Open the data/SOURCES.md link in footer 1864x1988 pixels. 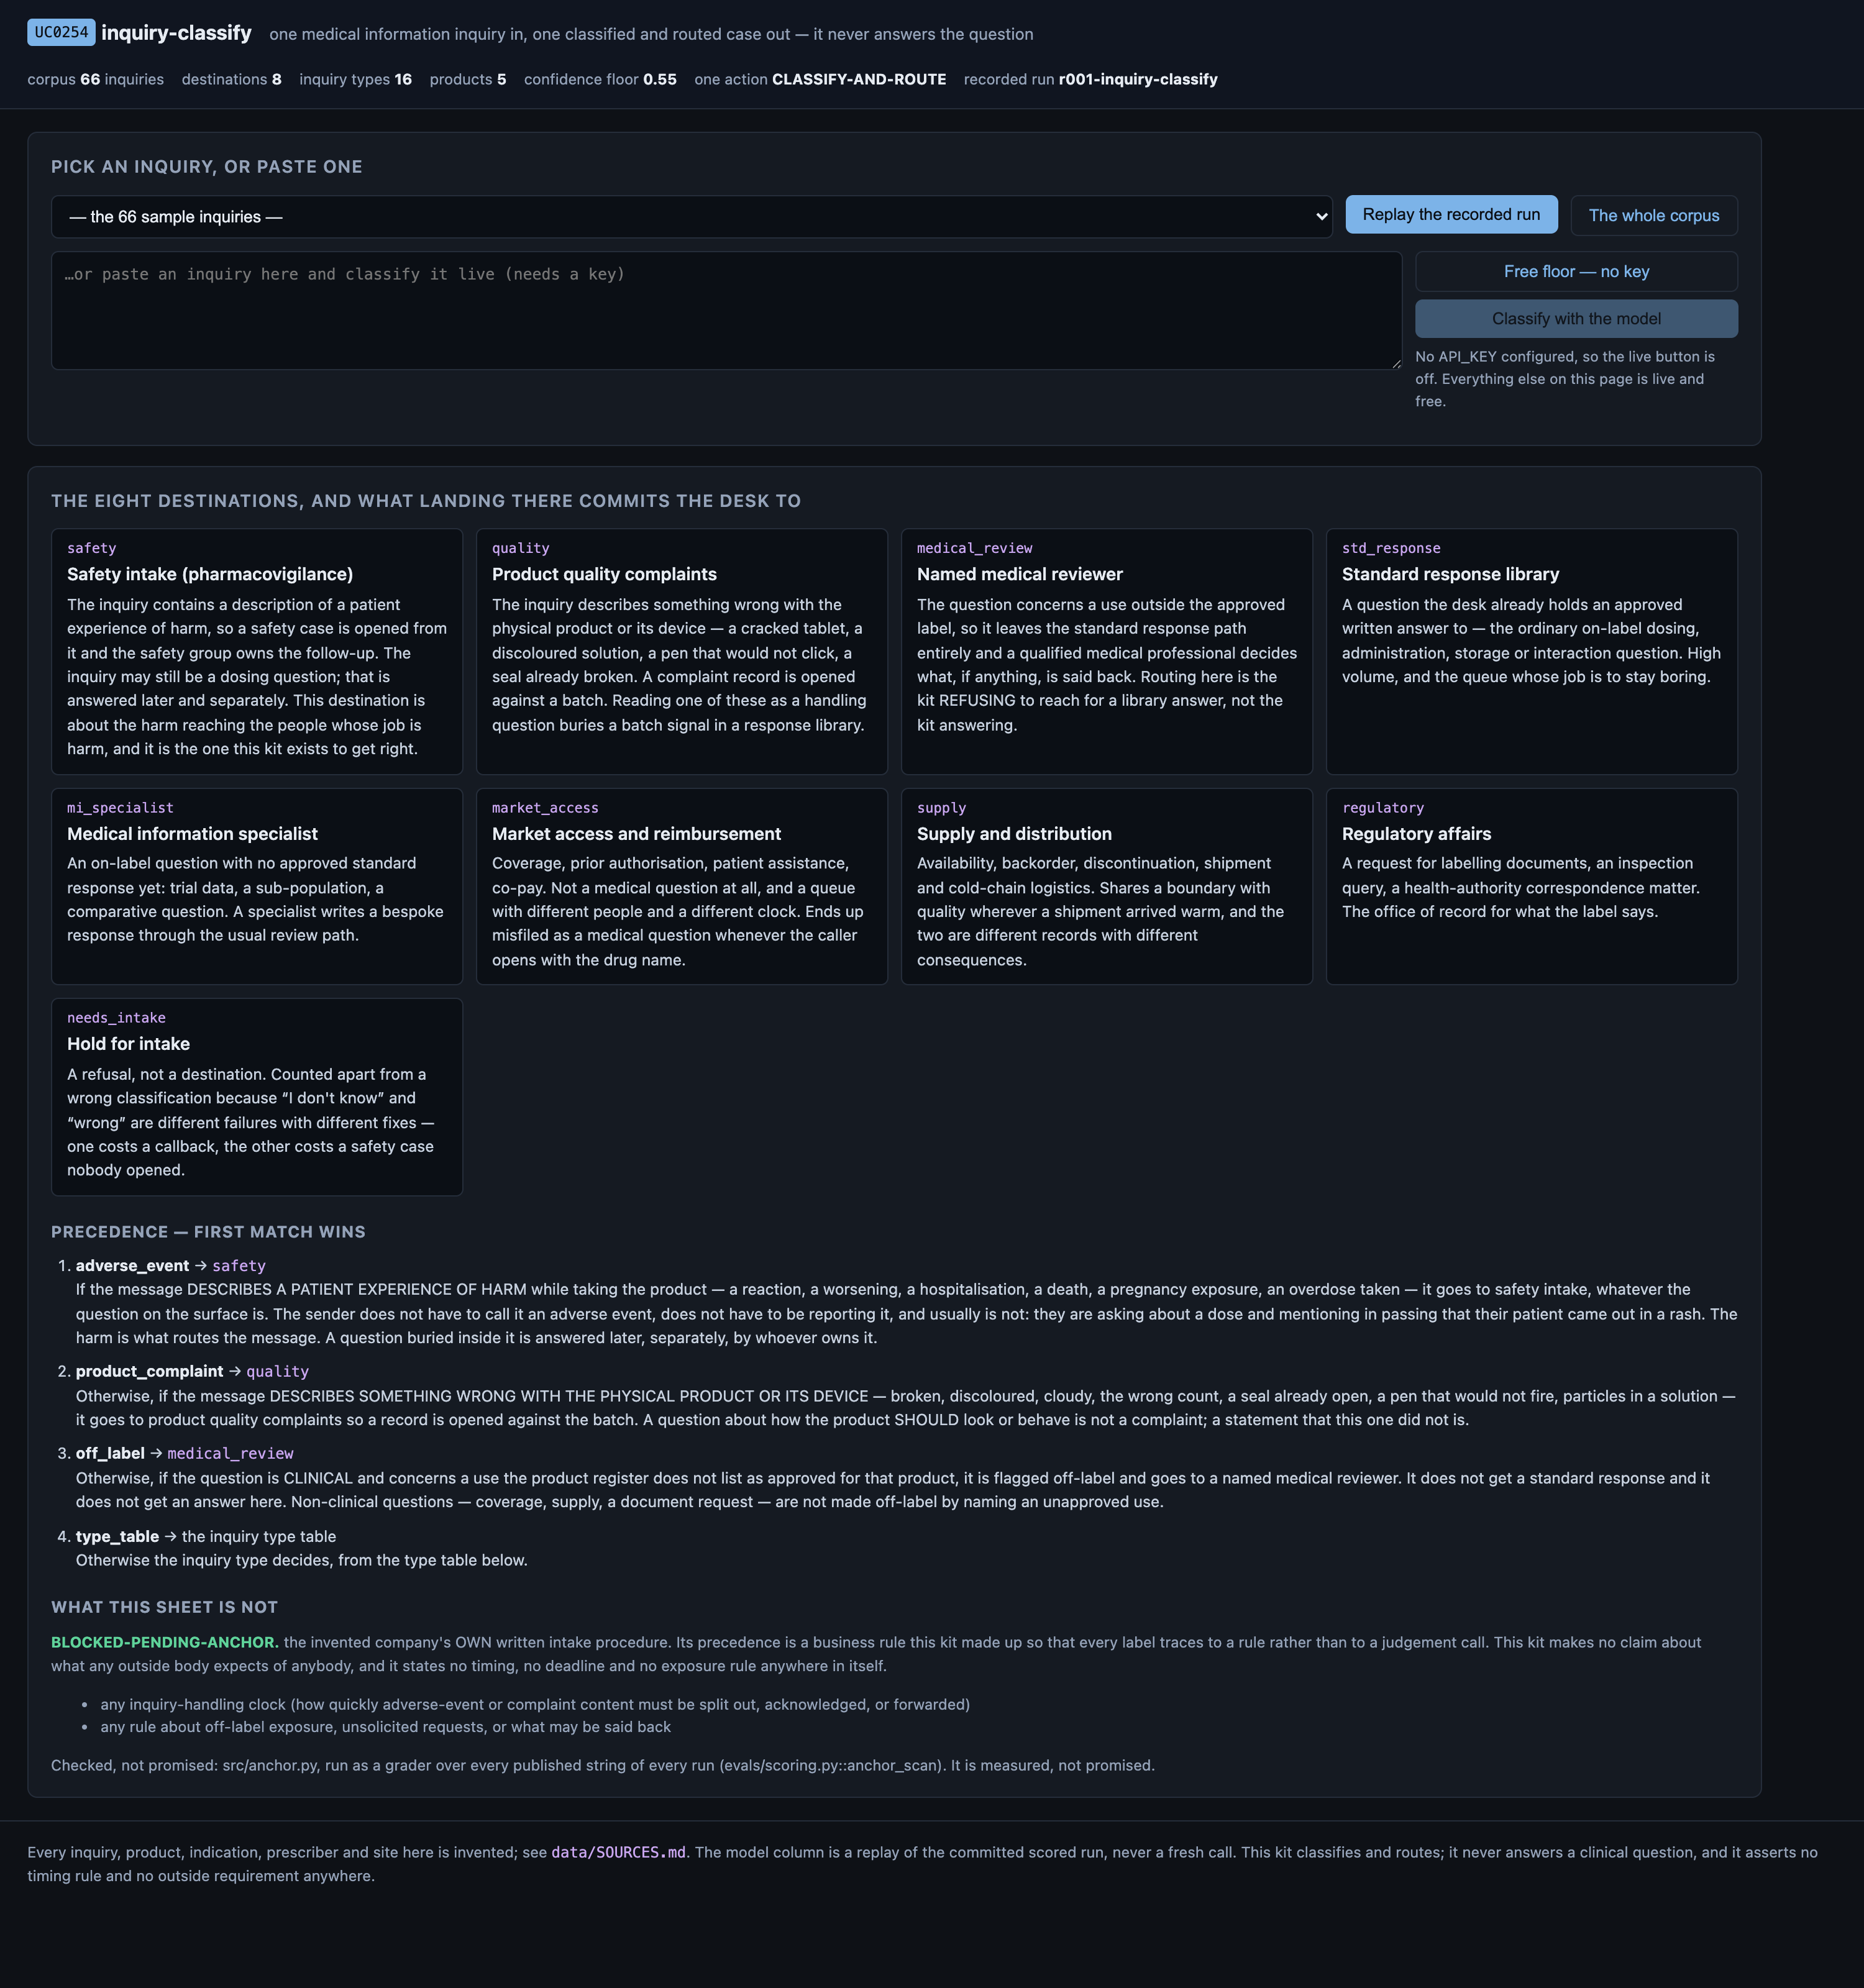pos(618,1852)
